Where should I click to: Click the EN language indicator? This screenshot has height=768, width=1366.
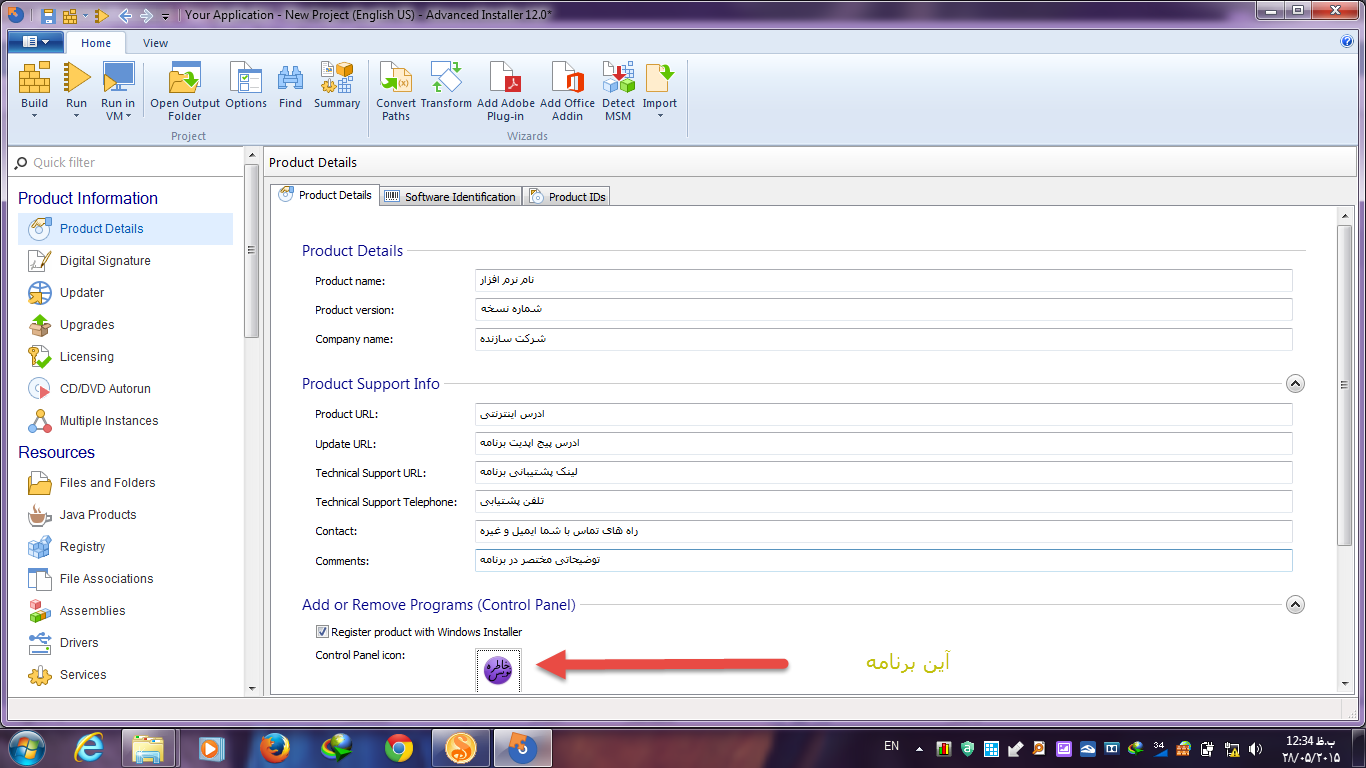(891, 746)
